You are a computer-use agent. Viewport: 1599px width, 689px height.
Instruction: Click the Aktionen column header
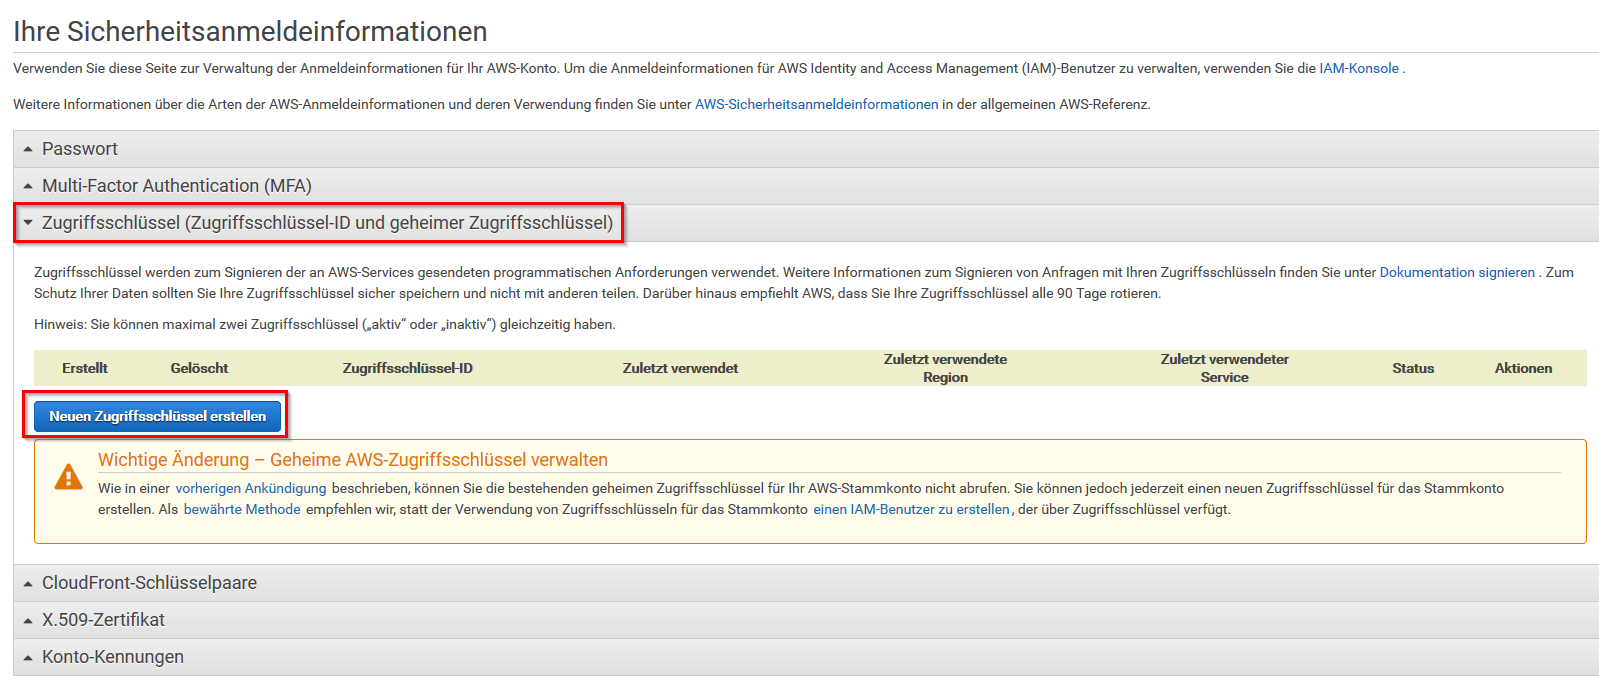click(1523, 368)
